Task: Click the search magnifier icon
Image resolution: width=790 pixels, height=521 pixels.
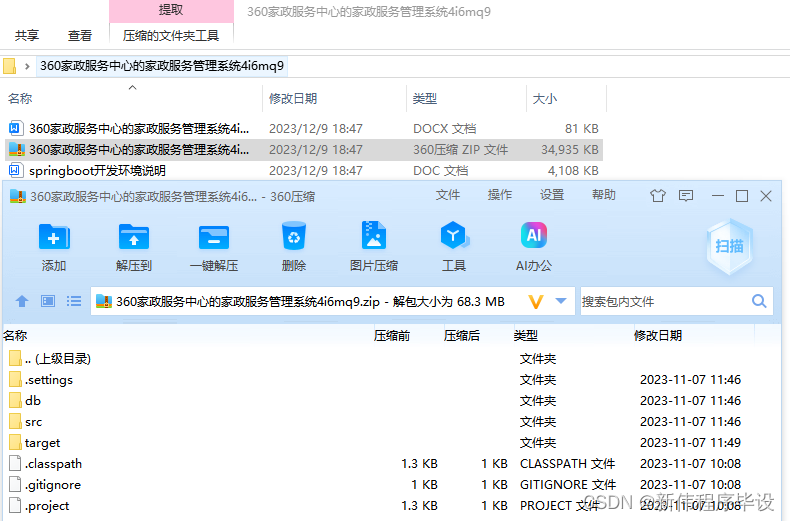Action: click(x=759, y=301)
